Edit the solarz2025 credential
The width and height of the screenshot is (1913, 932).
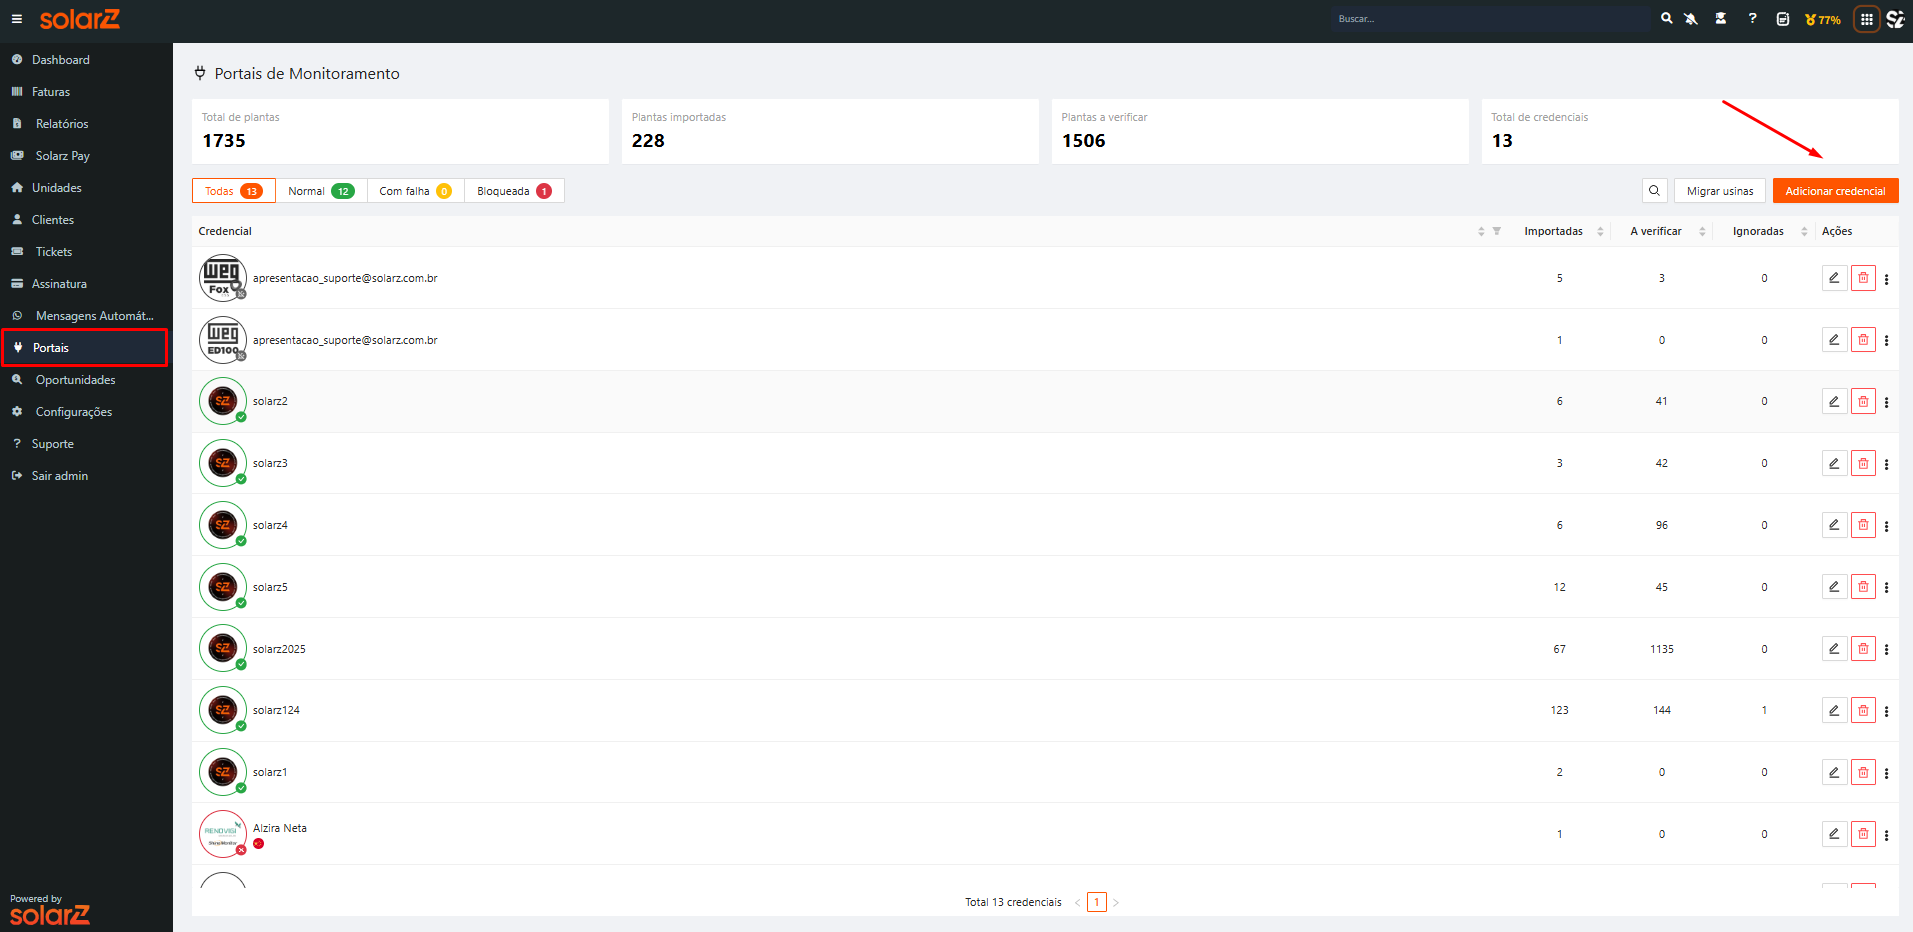pos(1834,649)
